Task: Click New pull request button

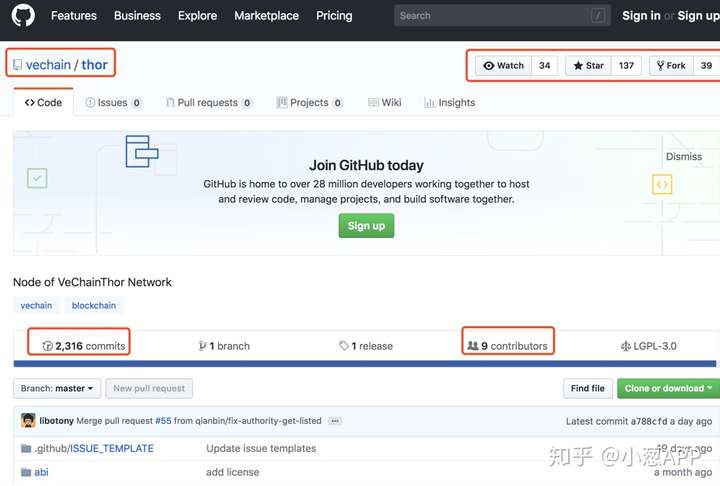Action: [149, 388]
